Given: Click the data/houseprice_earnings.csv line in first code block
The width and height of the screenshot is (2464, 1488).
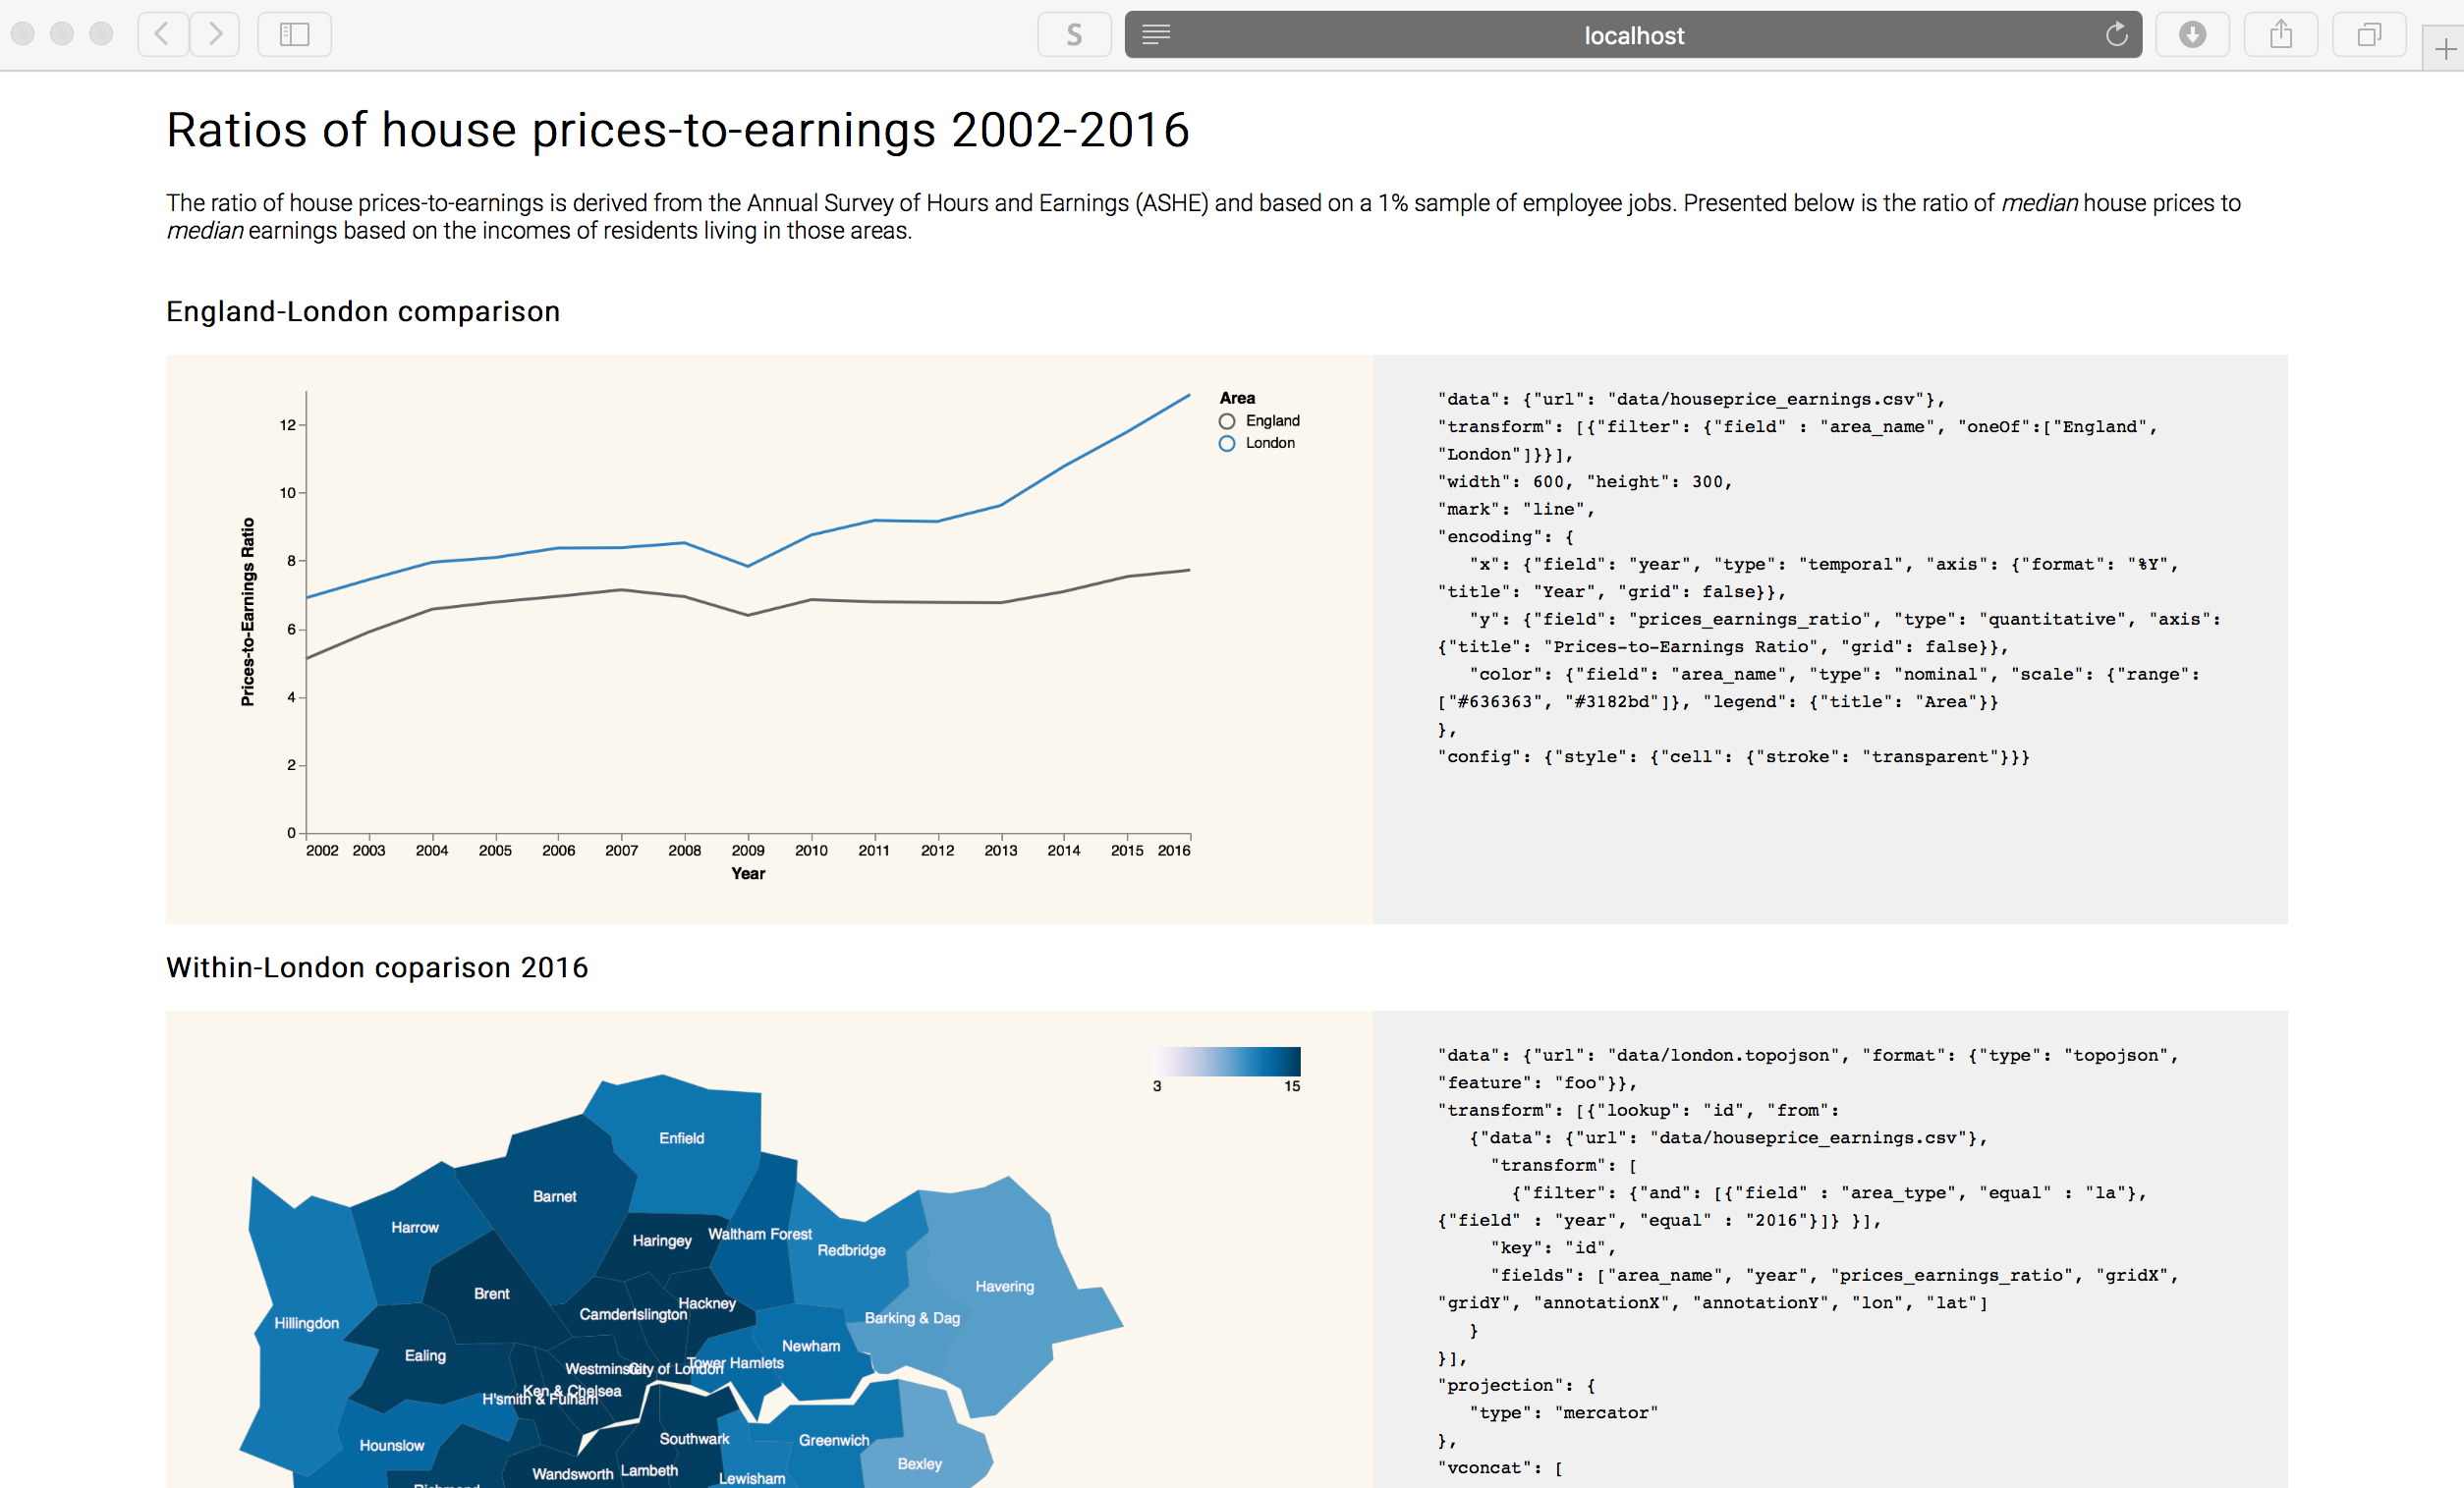Looking at the screenshot, I should [x=1691, y=399].
